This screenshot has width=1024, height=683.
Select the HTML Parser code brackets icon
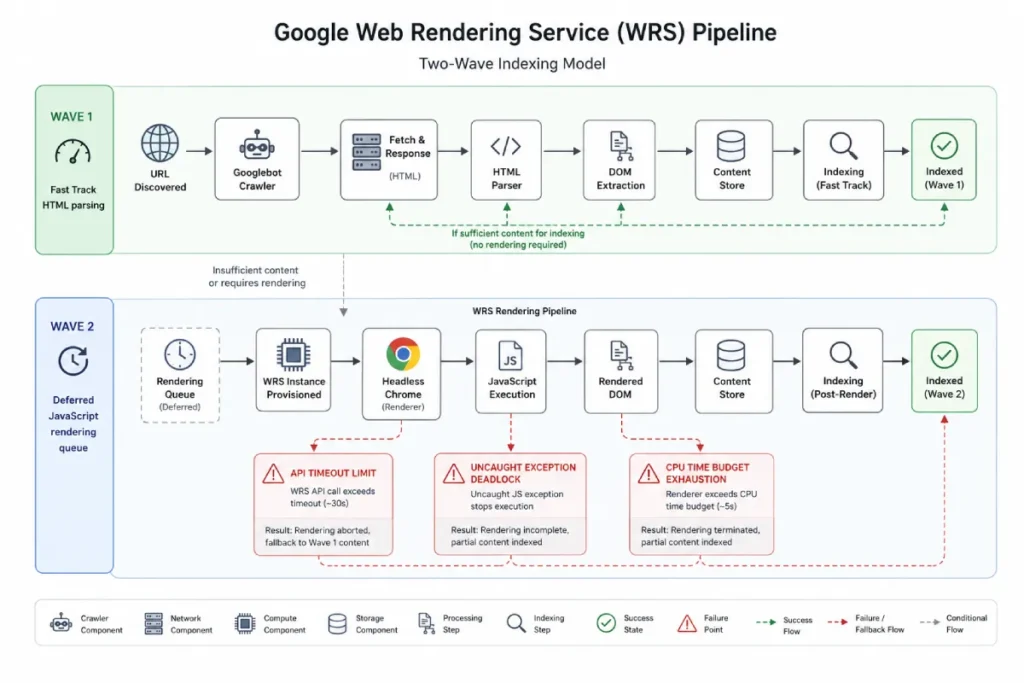[506, 146]
